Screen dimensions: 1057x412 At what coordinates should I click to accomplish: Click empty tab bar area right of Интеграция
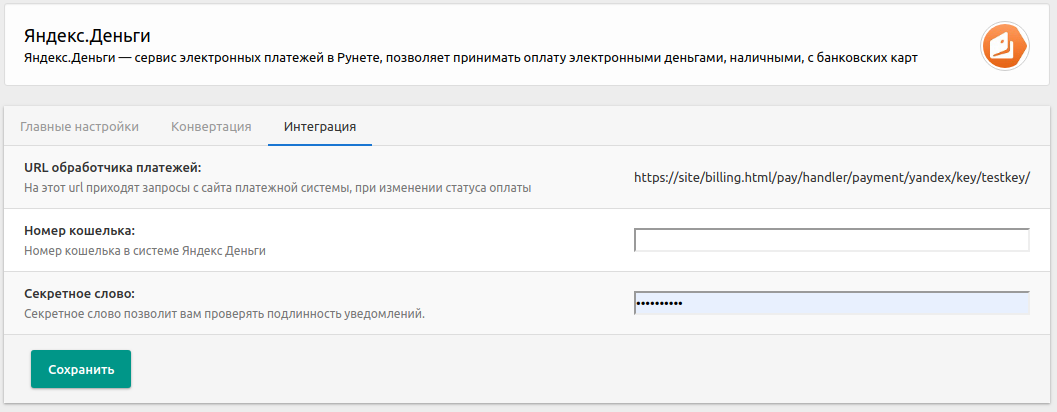click(700, 126)
